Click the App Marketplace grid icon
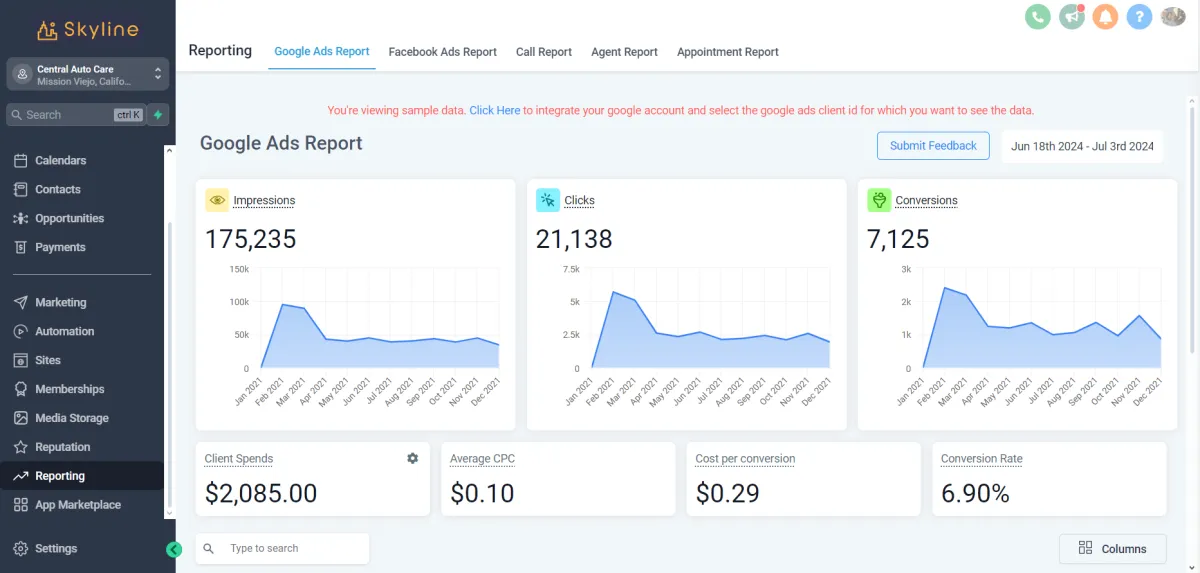 pos(20,505)
